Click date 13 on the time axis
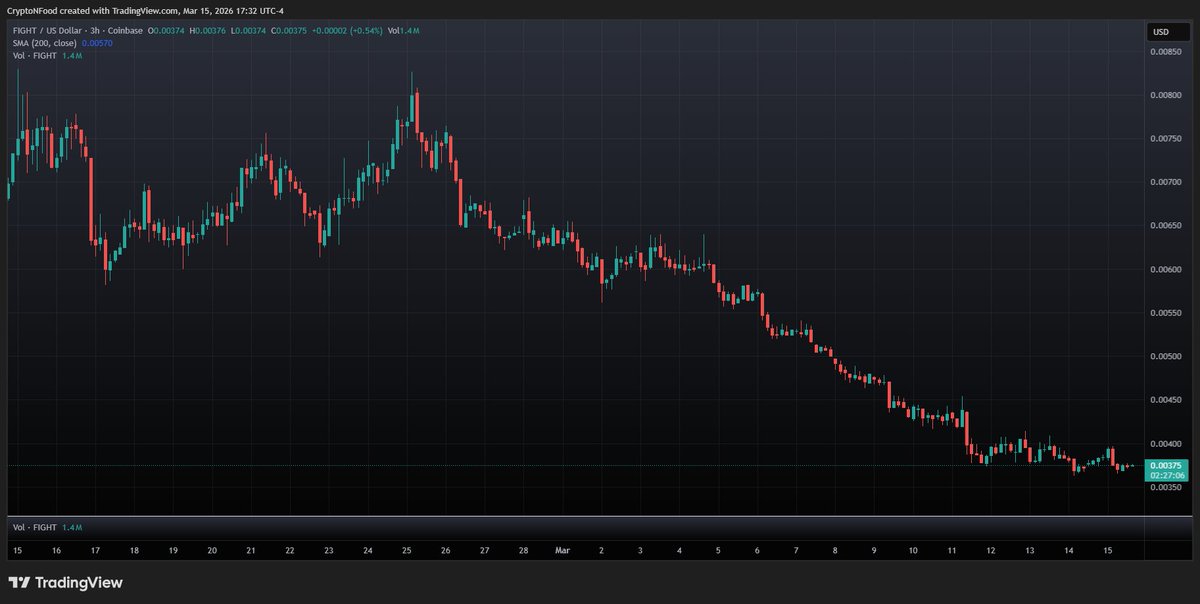The height and width of the screenshot is (604, 1200). pos(1030,550)
